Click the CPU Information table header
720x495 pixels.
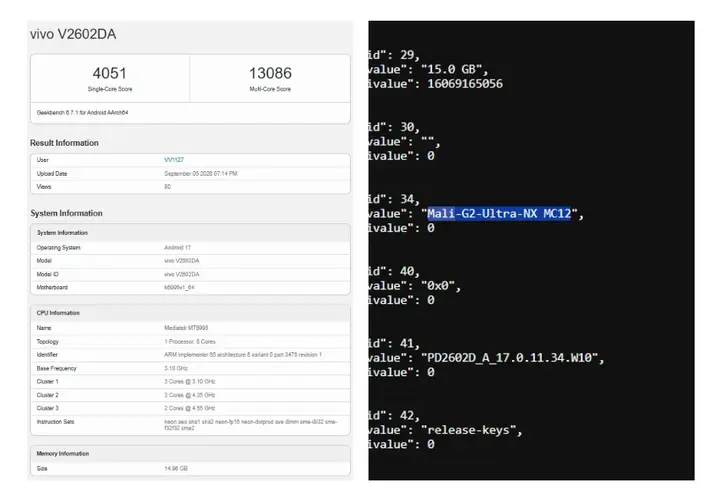[x=58, y=313]
